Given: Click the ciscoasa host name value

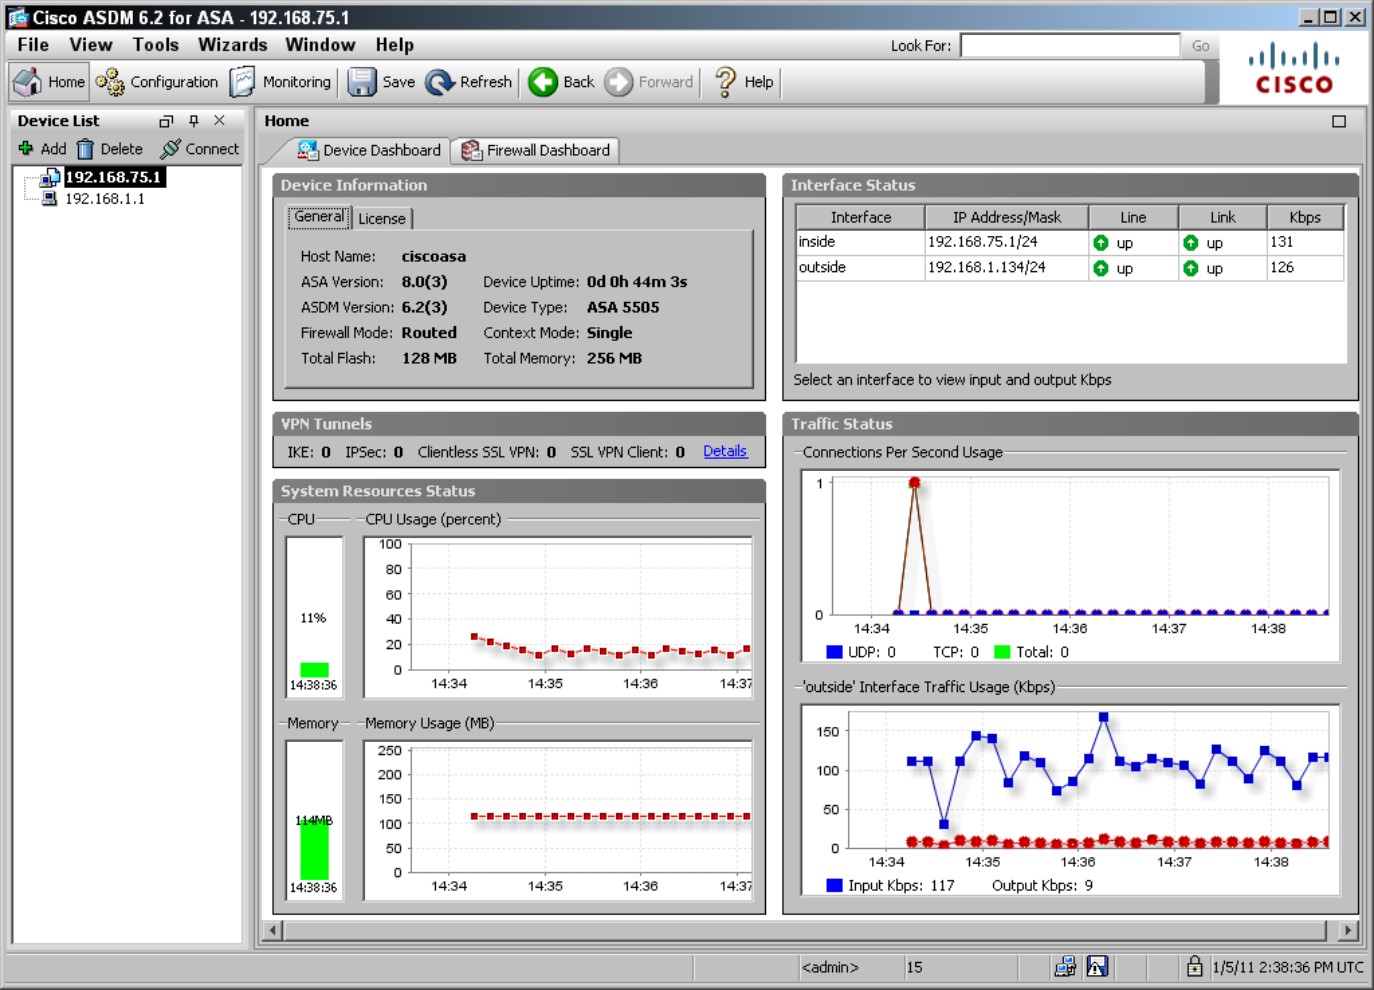Looking at the screenshot, I should [433, 256].
